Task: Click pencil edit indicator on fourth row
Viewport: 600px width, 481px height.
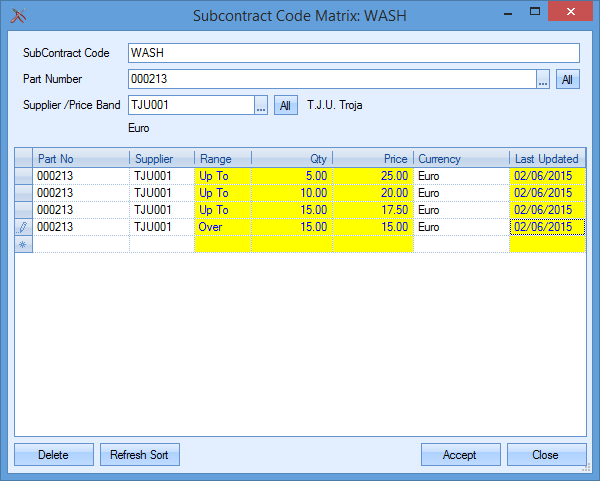Action: pos(23,227)
